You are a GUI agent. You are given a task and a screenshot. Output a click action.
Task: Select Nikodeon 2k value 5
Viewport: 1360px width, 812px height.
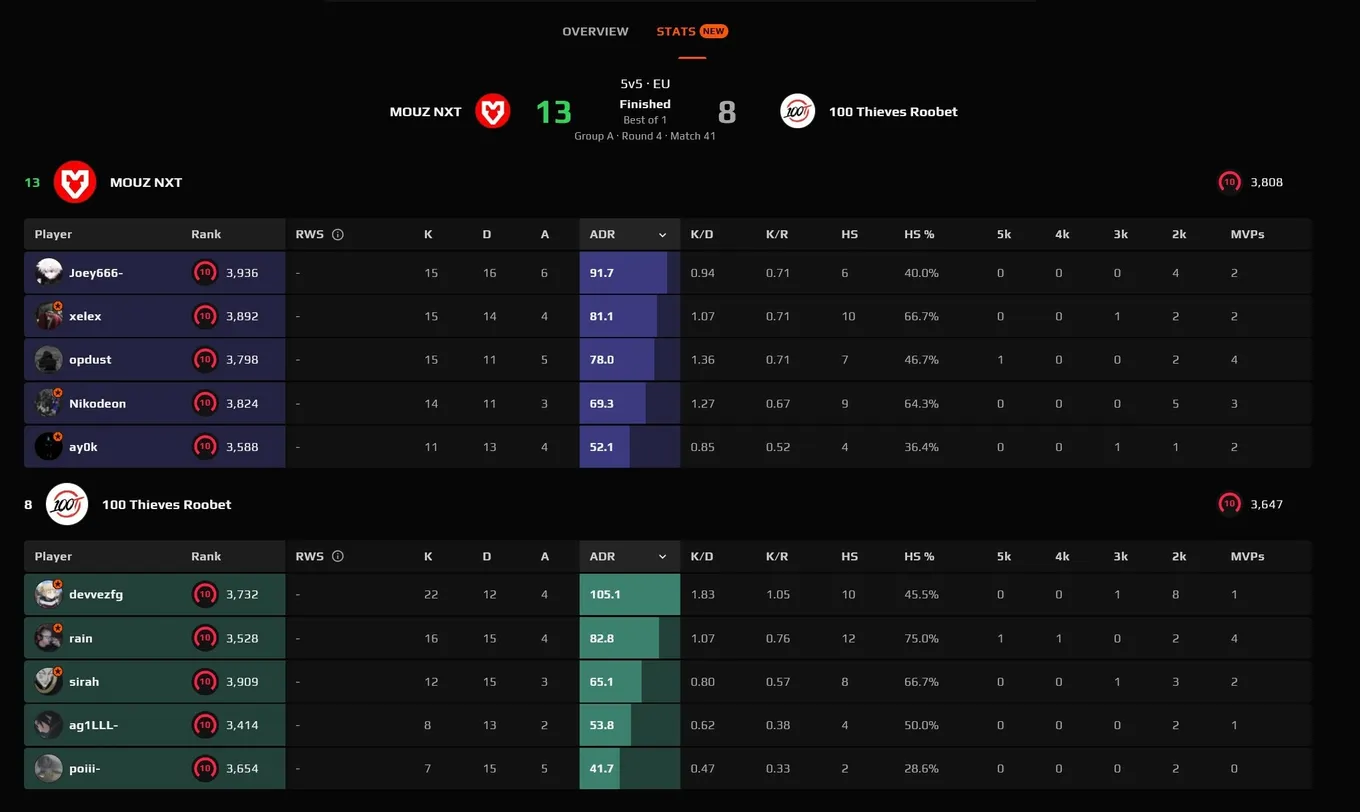point(1175,404)
